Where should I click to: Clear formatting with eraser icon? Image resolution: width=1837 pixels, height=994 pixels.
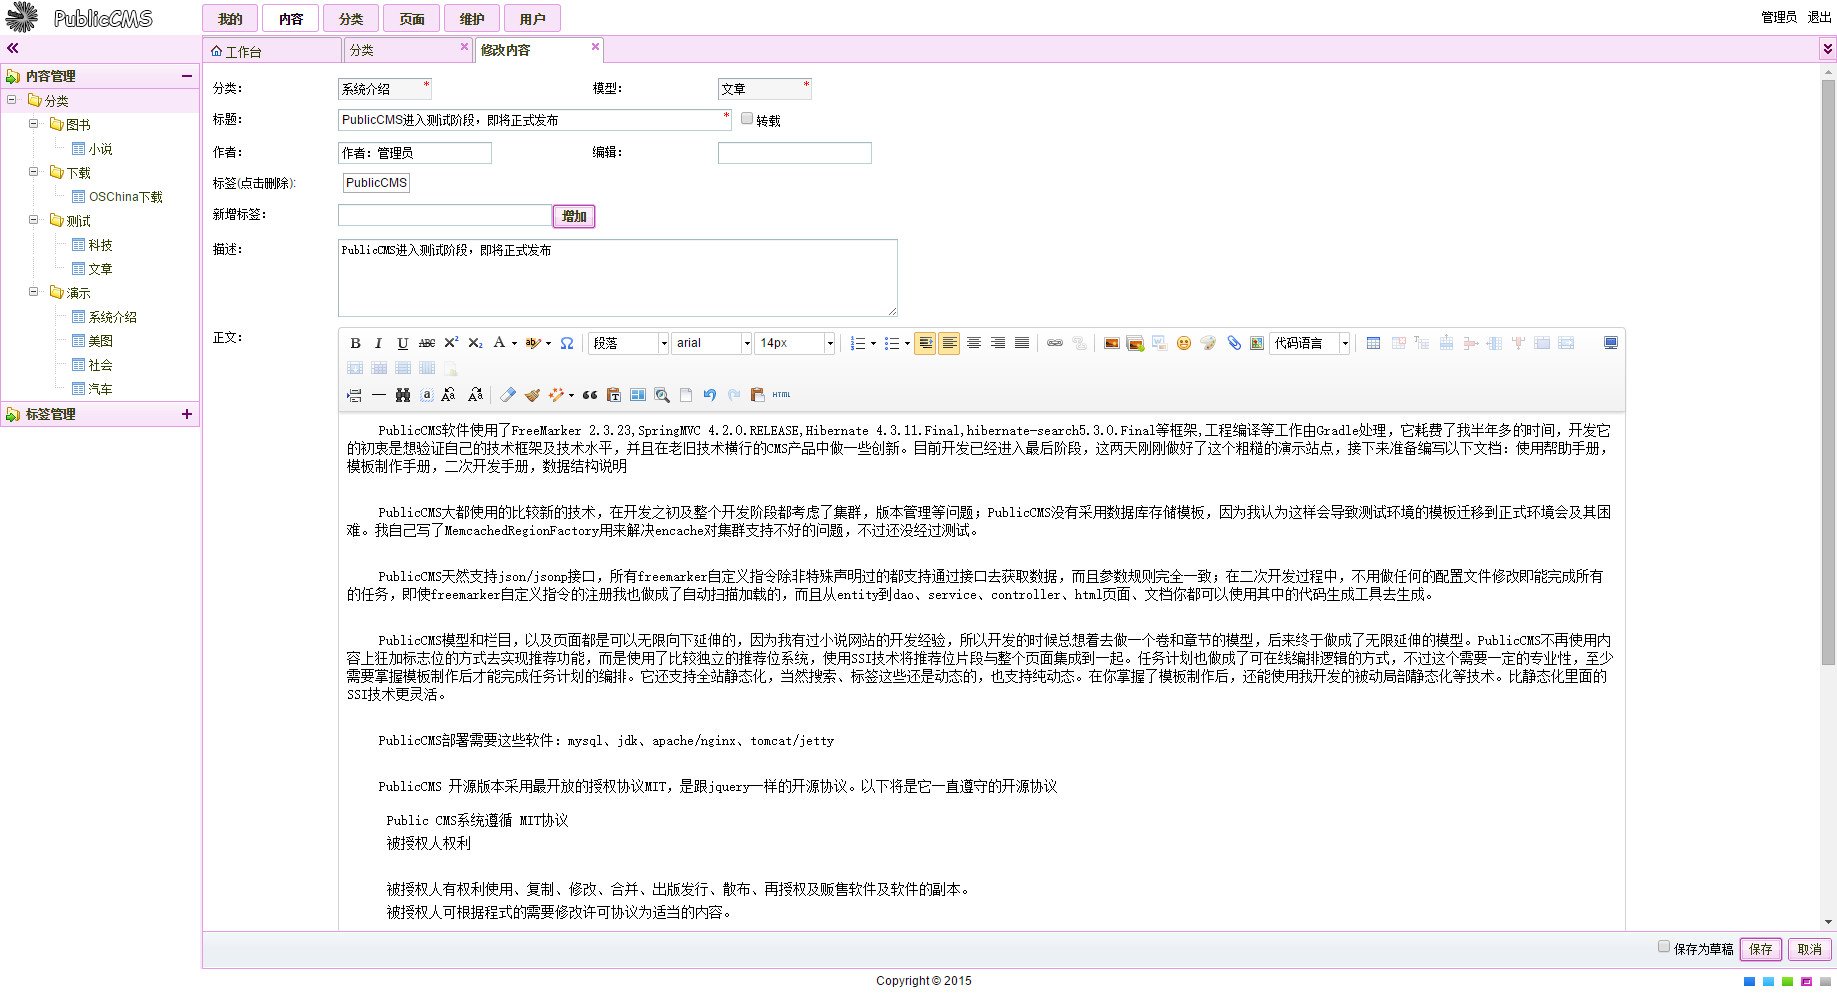pyautogui.click(x=508, y=395)
